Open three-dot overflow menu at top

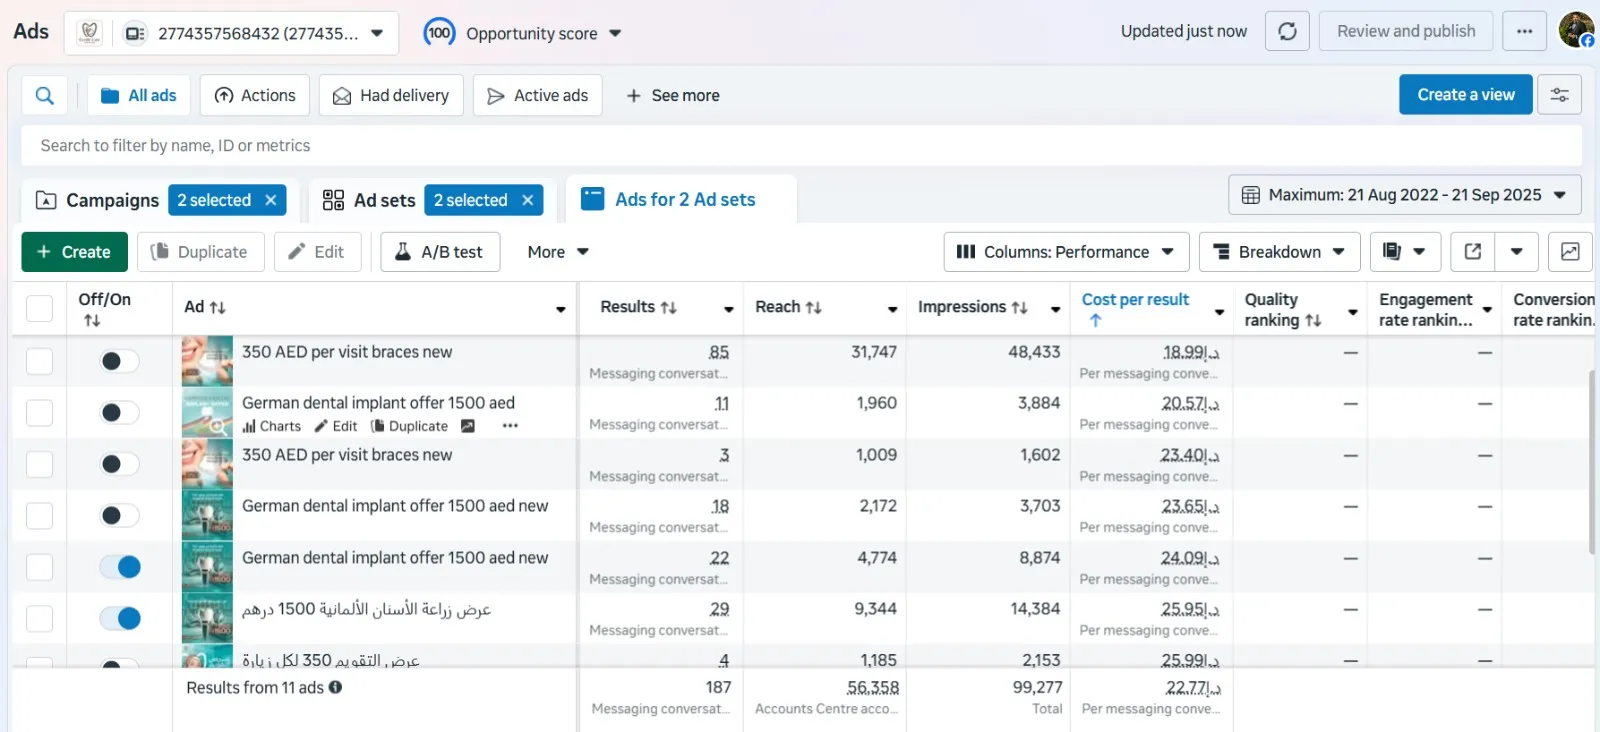(x=1524, y=31)
